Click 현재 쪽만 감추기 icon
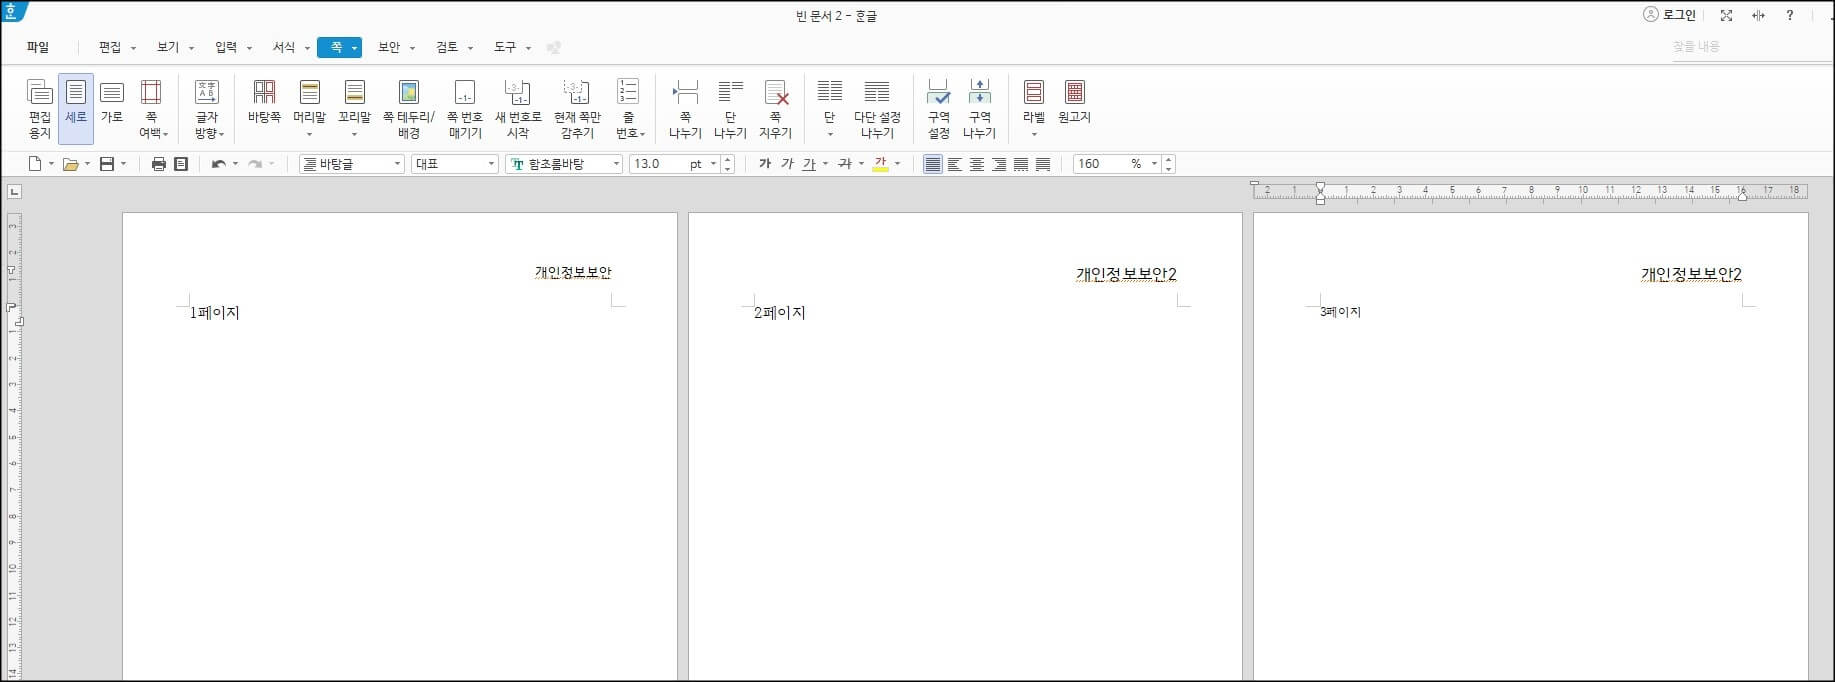Image resolution: width=1835 pixels, height=682 pixels. pos(577,109)
